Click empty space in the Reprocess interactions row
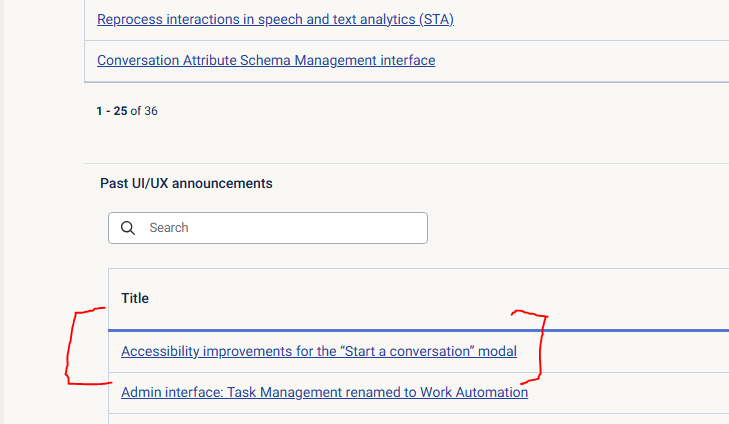The height and width of the screenshot is (424, 729). (600, 19)
